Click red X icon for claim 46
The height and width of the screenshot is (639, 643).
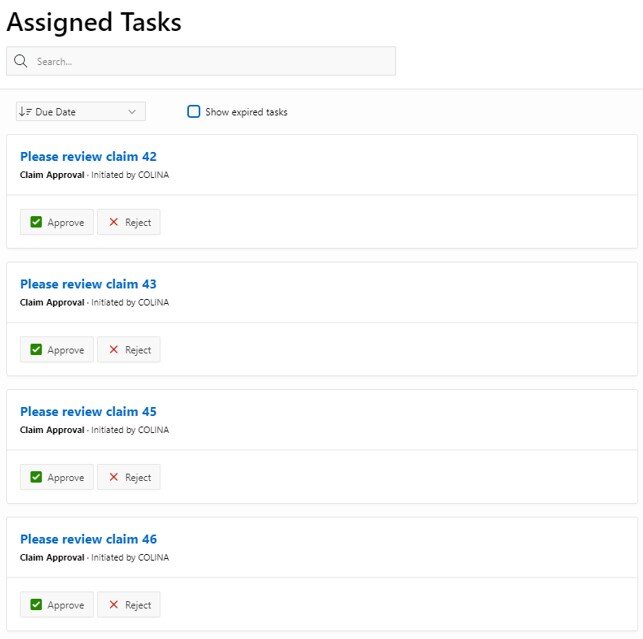114,605
